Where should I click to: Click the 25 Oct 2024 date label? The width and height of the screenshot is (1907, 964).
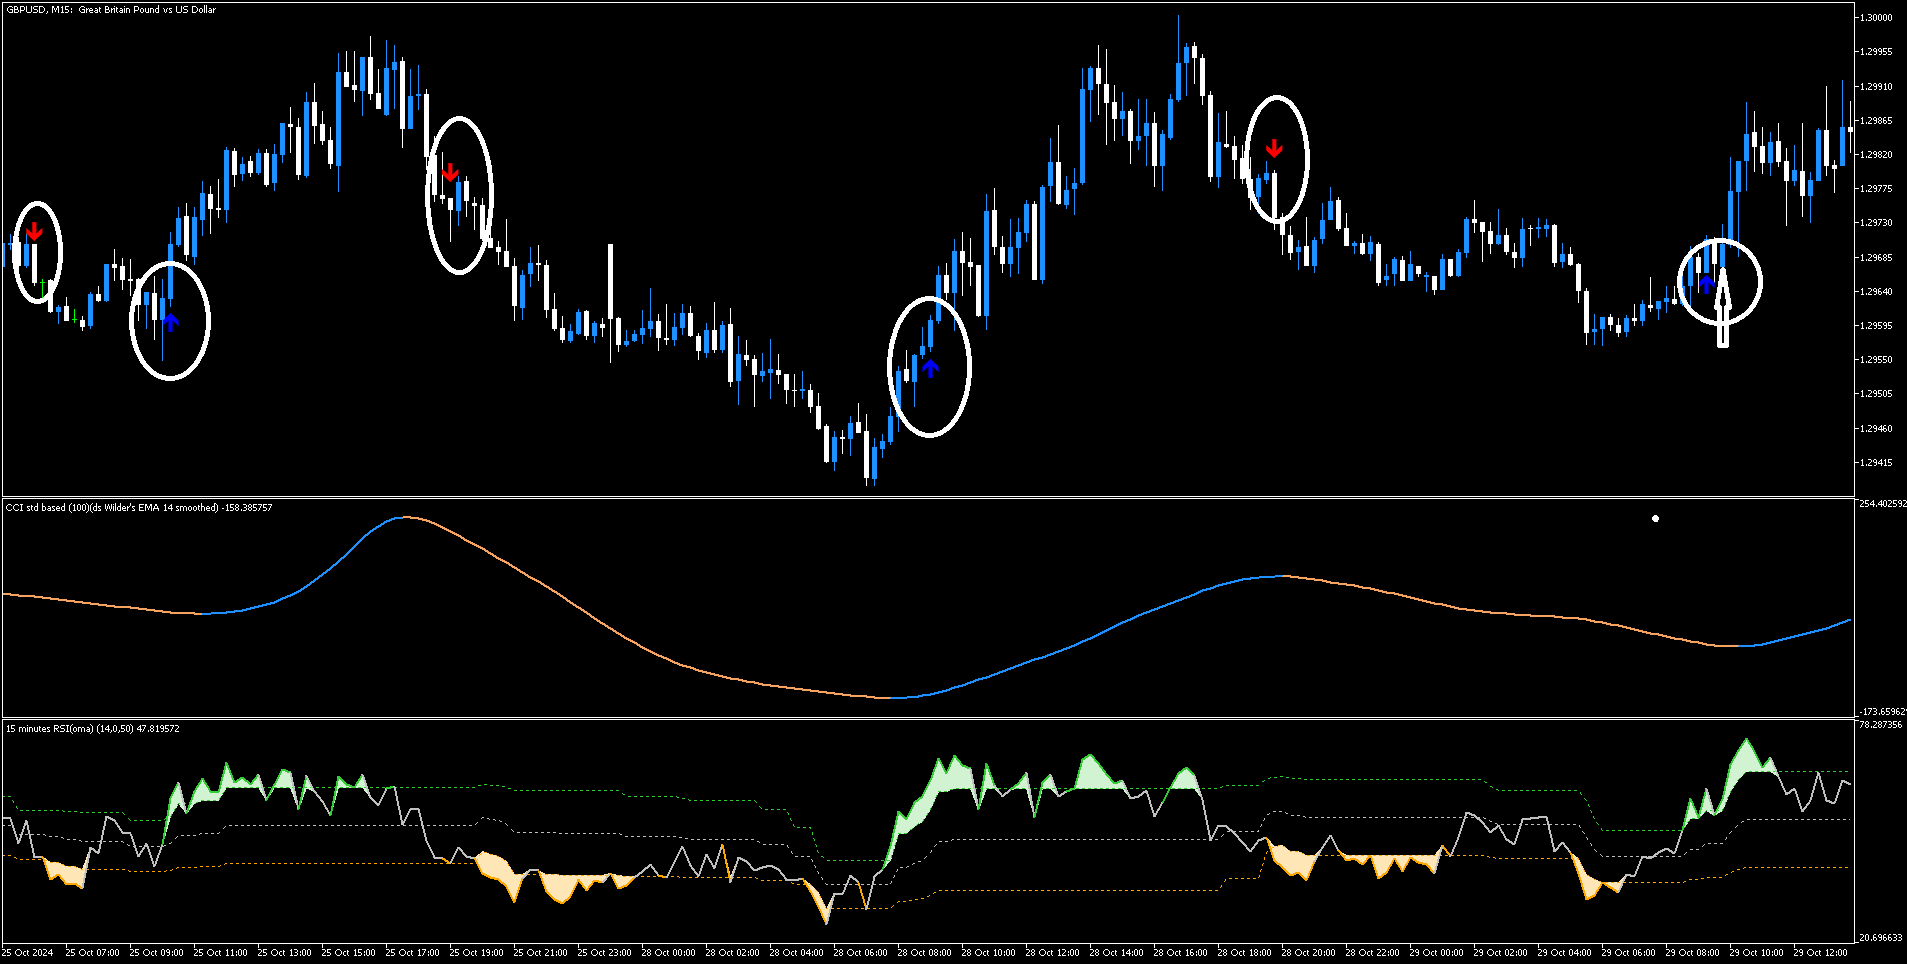coord(28,953)
